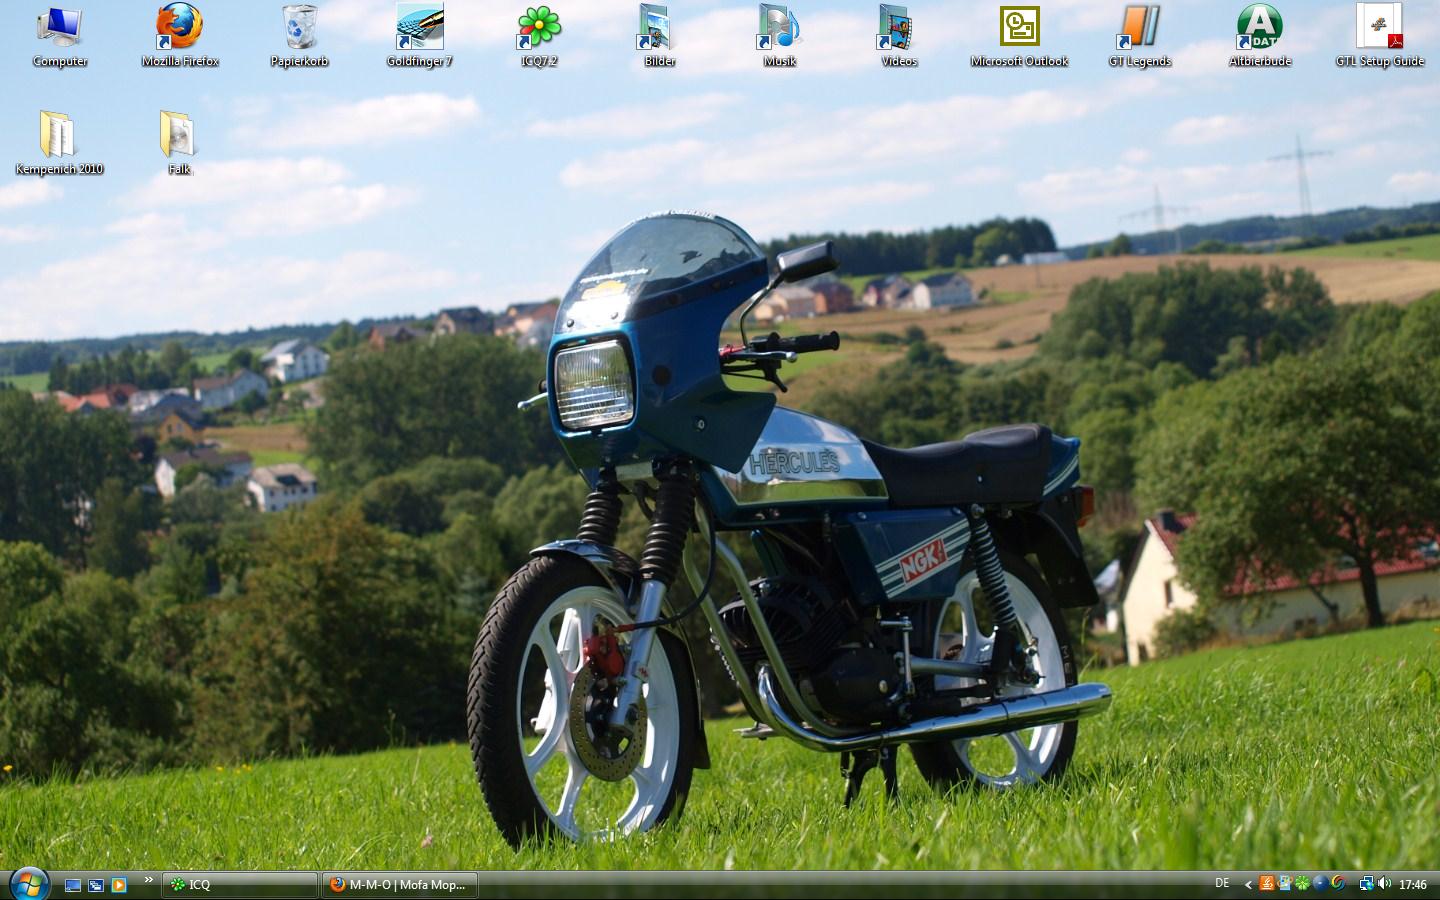Select the GTL Setup Guide PDF icon

pyautogui.click(x=1379, y=30)
